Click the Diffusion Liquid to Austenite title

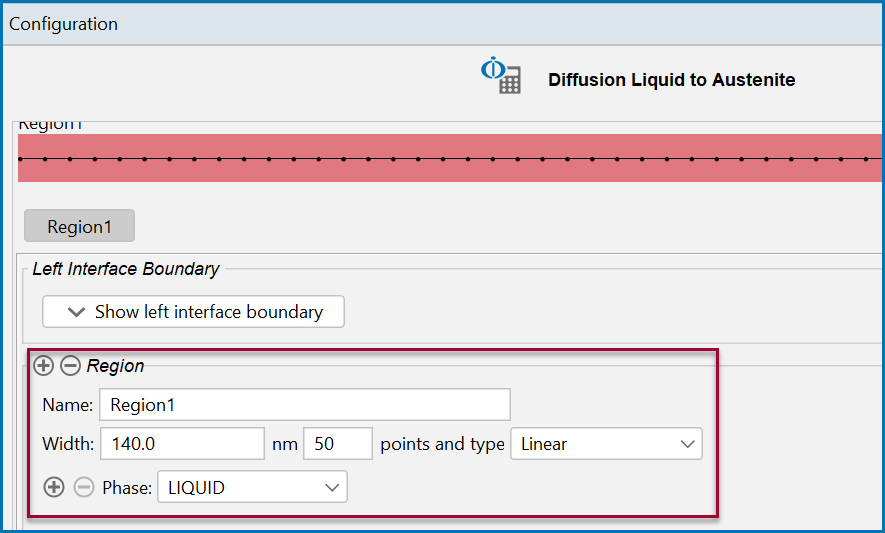[x=671, y=80]
